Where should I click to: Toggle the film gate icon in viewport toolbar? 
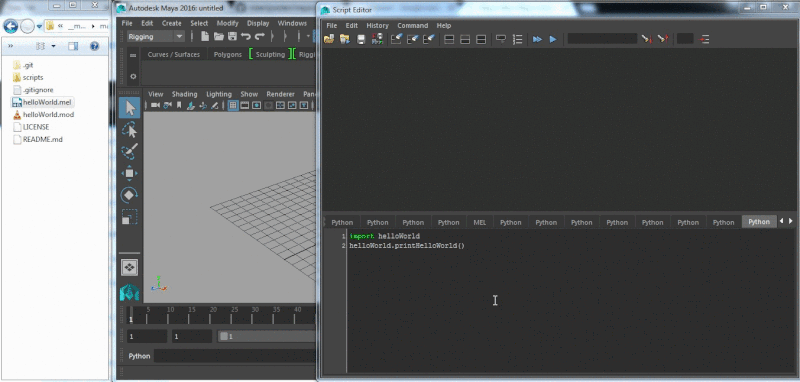[244, 106]
